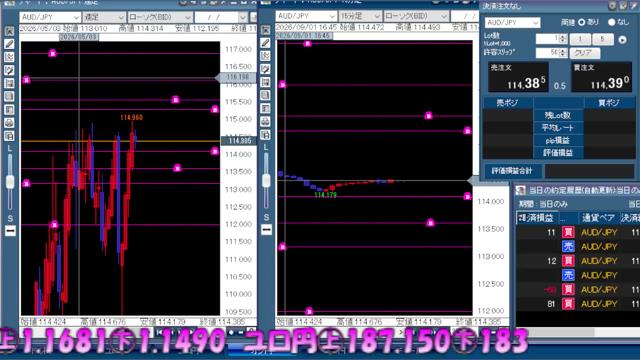The image size is (640, 360).
Task: Select the pencil drawing tool in left chart
Action: [x=9, y=44]
